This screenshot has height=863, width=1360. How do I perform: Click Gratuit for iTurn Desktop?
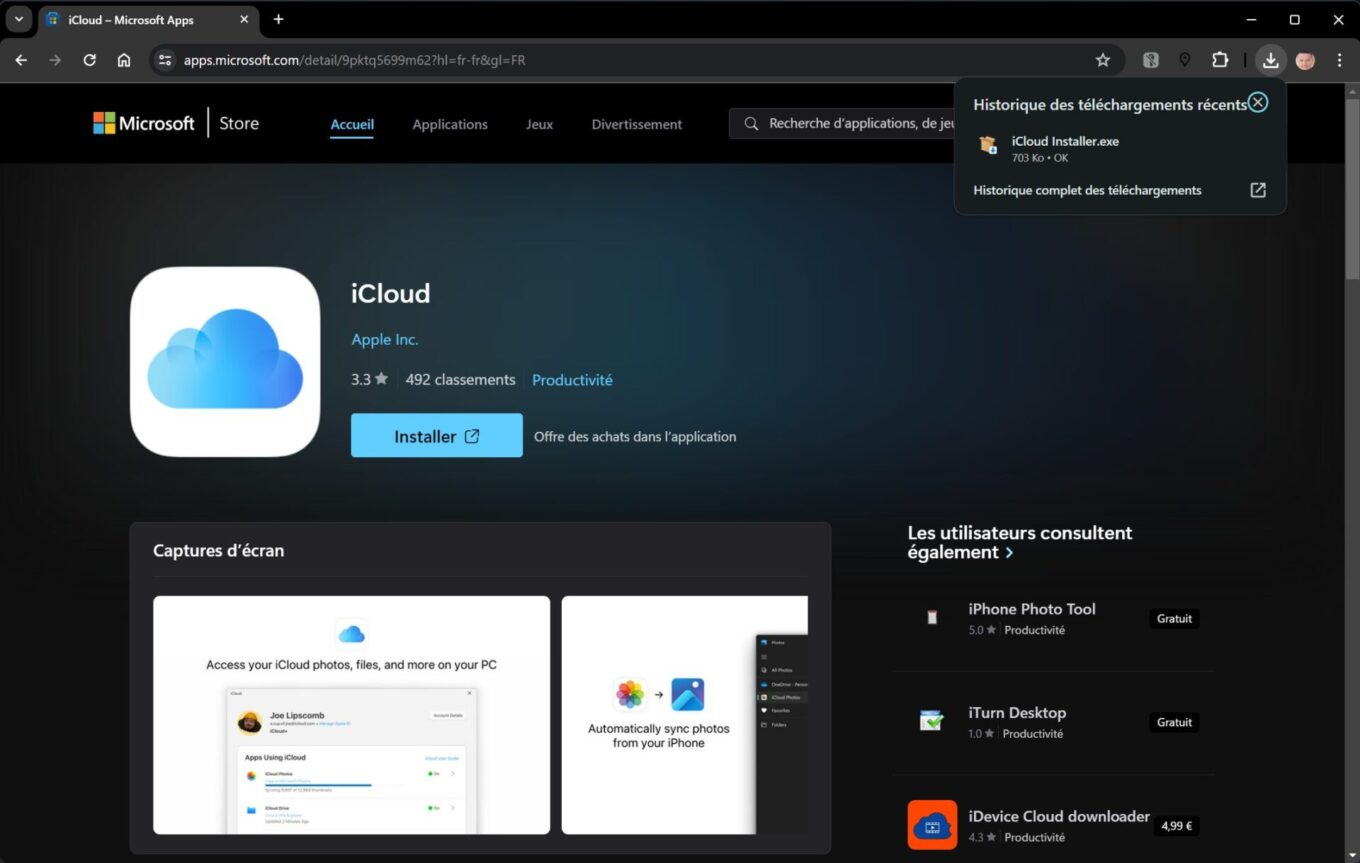pos(1174,722)
